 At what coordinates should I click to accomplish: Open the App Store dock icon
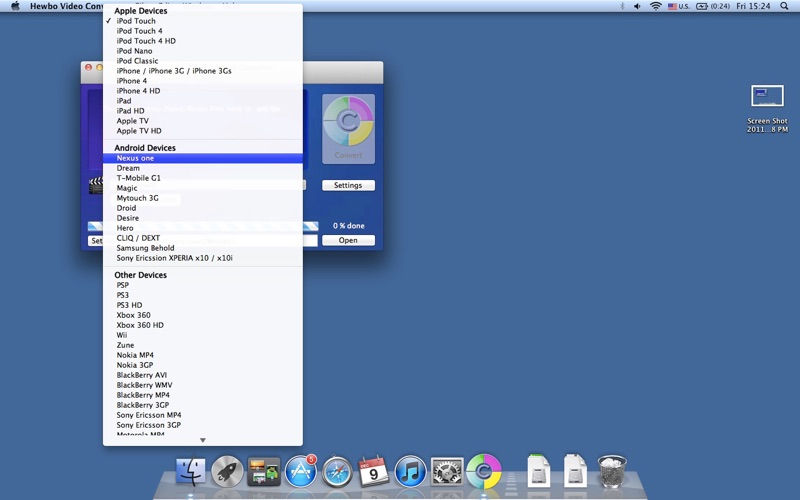[300, 470]
